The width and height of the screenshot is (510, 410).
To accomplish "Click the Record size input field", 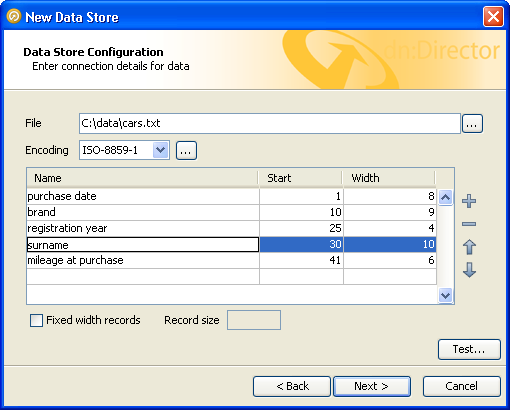I will (x=254, y=320).
